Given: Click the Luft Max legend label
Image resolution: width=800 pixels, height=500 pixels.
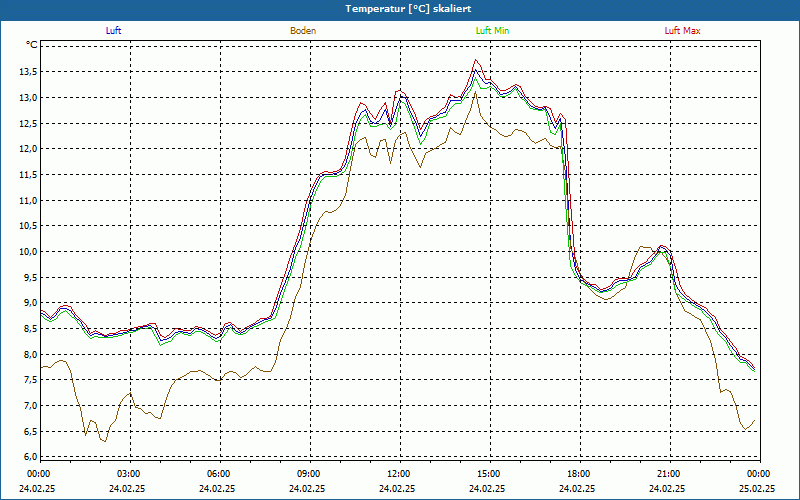Looking at the screenshot, I should click(x=682, y=31).
